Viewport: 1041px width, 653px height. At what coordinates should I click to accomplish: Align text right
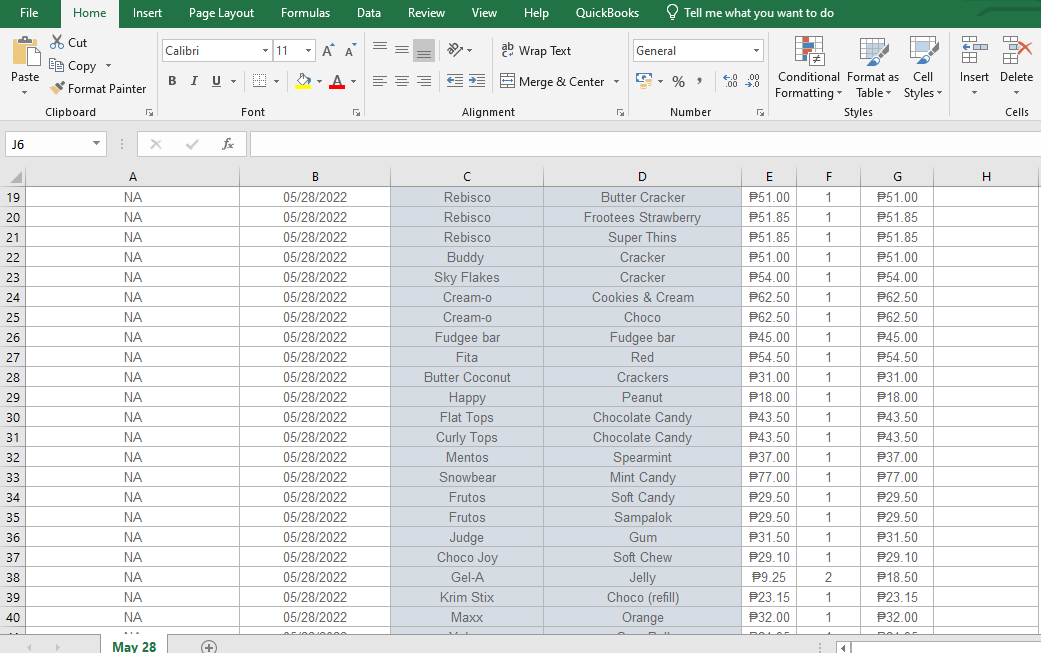424,81
